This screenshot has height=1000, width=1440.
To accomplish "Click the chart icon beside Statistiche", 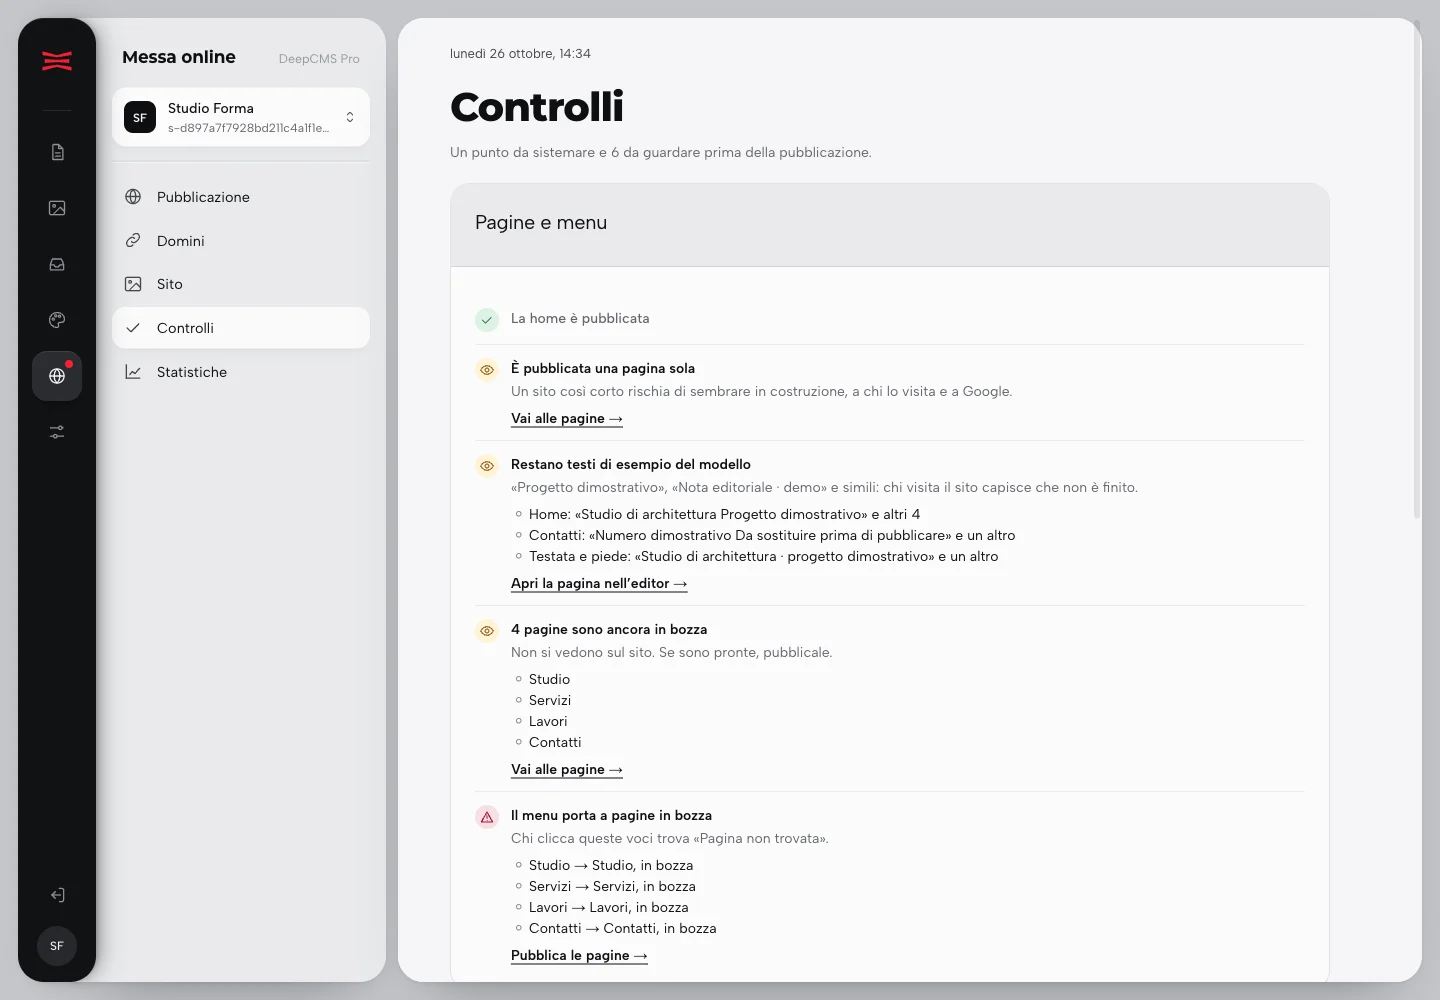I will tap(133, 372).
